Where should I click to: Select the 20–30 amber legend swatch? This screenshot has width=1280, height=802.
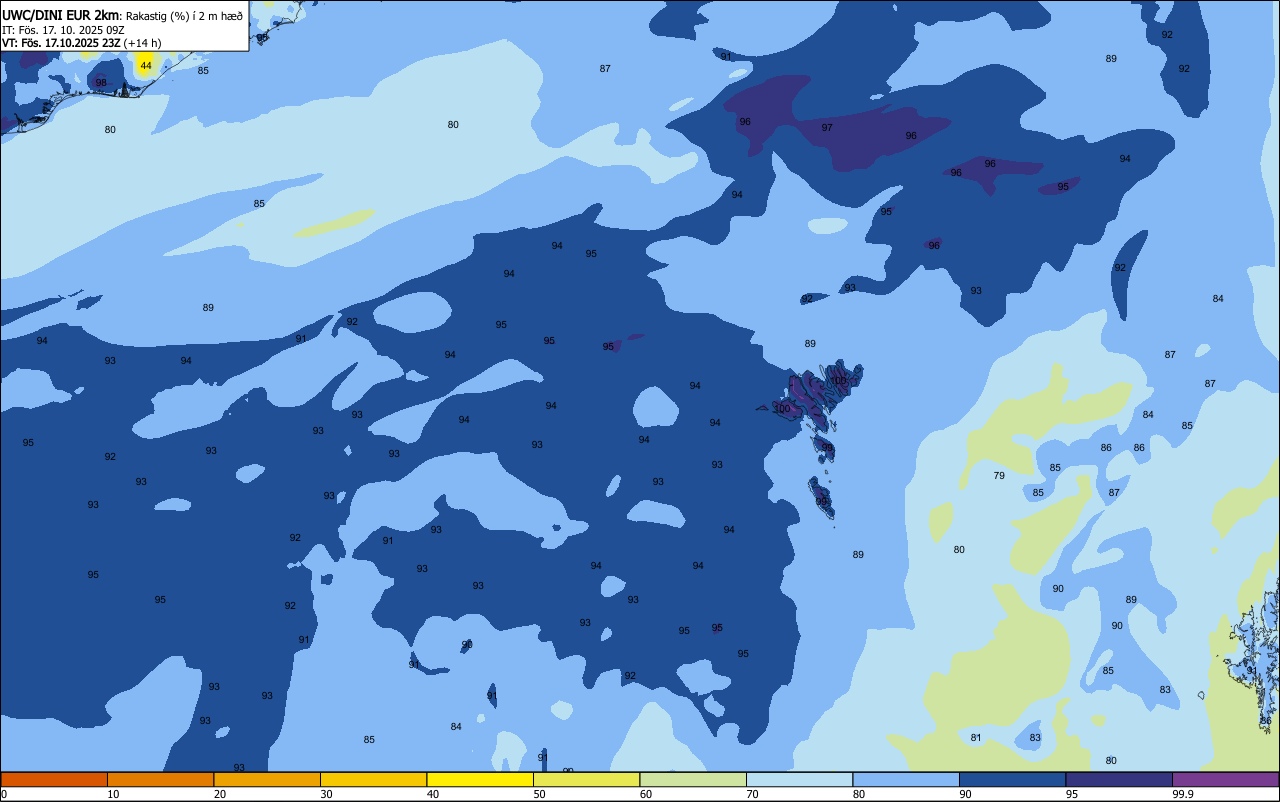click(267, 779)
